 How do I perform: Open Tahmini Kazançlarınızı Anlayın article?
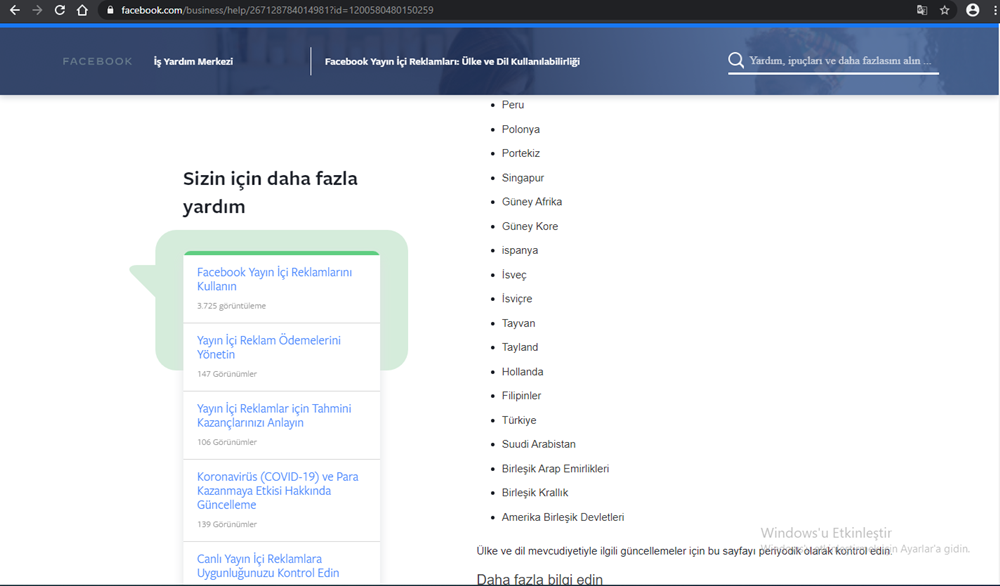pos(274,415)
